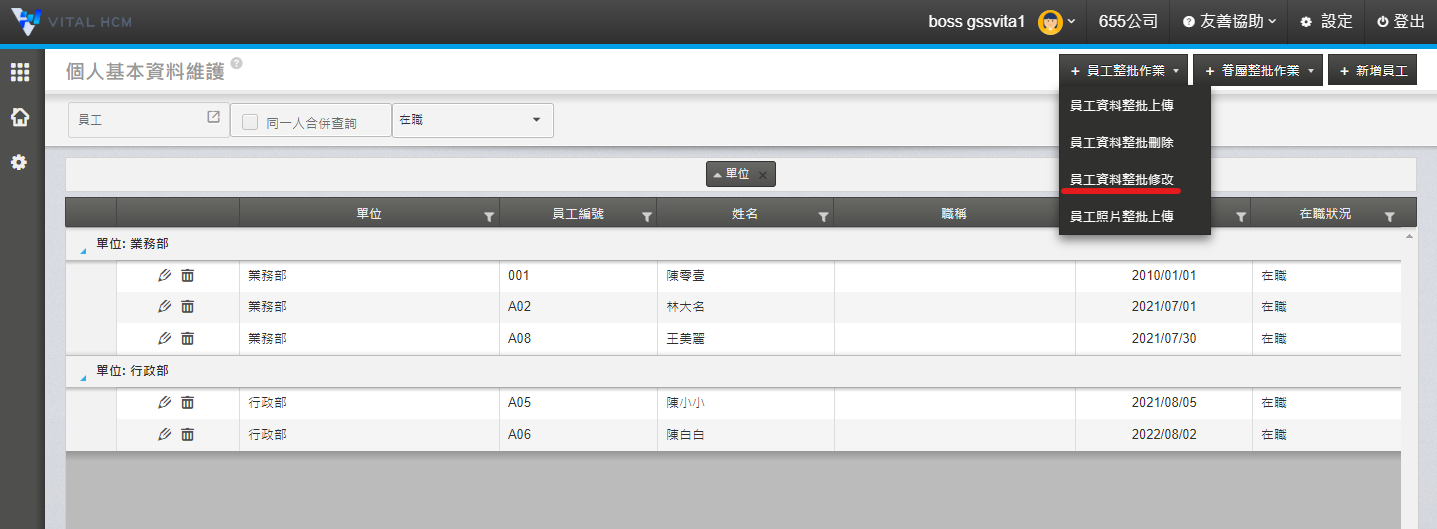This screenshot has width=1437, height=529.
Task: Go to the home icon in sidebar
Action: click(x=19, y=117)
